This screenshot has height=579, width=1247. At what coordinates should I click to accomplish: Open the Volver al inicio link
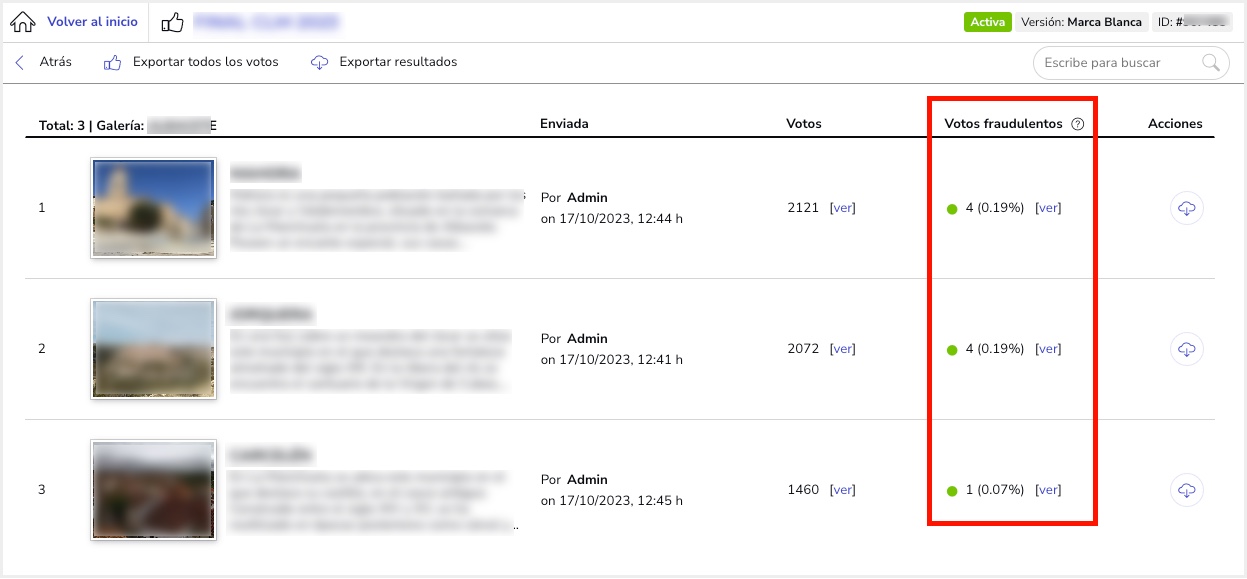click(92, 22)
